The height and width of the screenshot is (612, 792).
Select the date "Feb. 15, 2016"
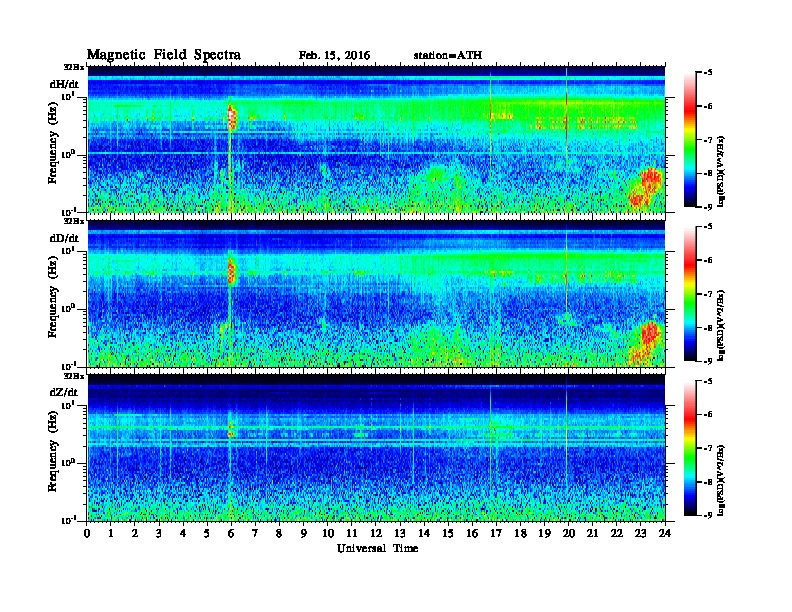coord(334,56)
